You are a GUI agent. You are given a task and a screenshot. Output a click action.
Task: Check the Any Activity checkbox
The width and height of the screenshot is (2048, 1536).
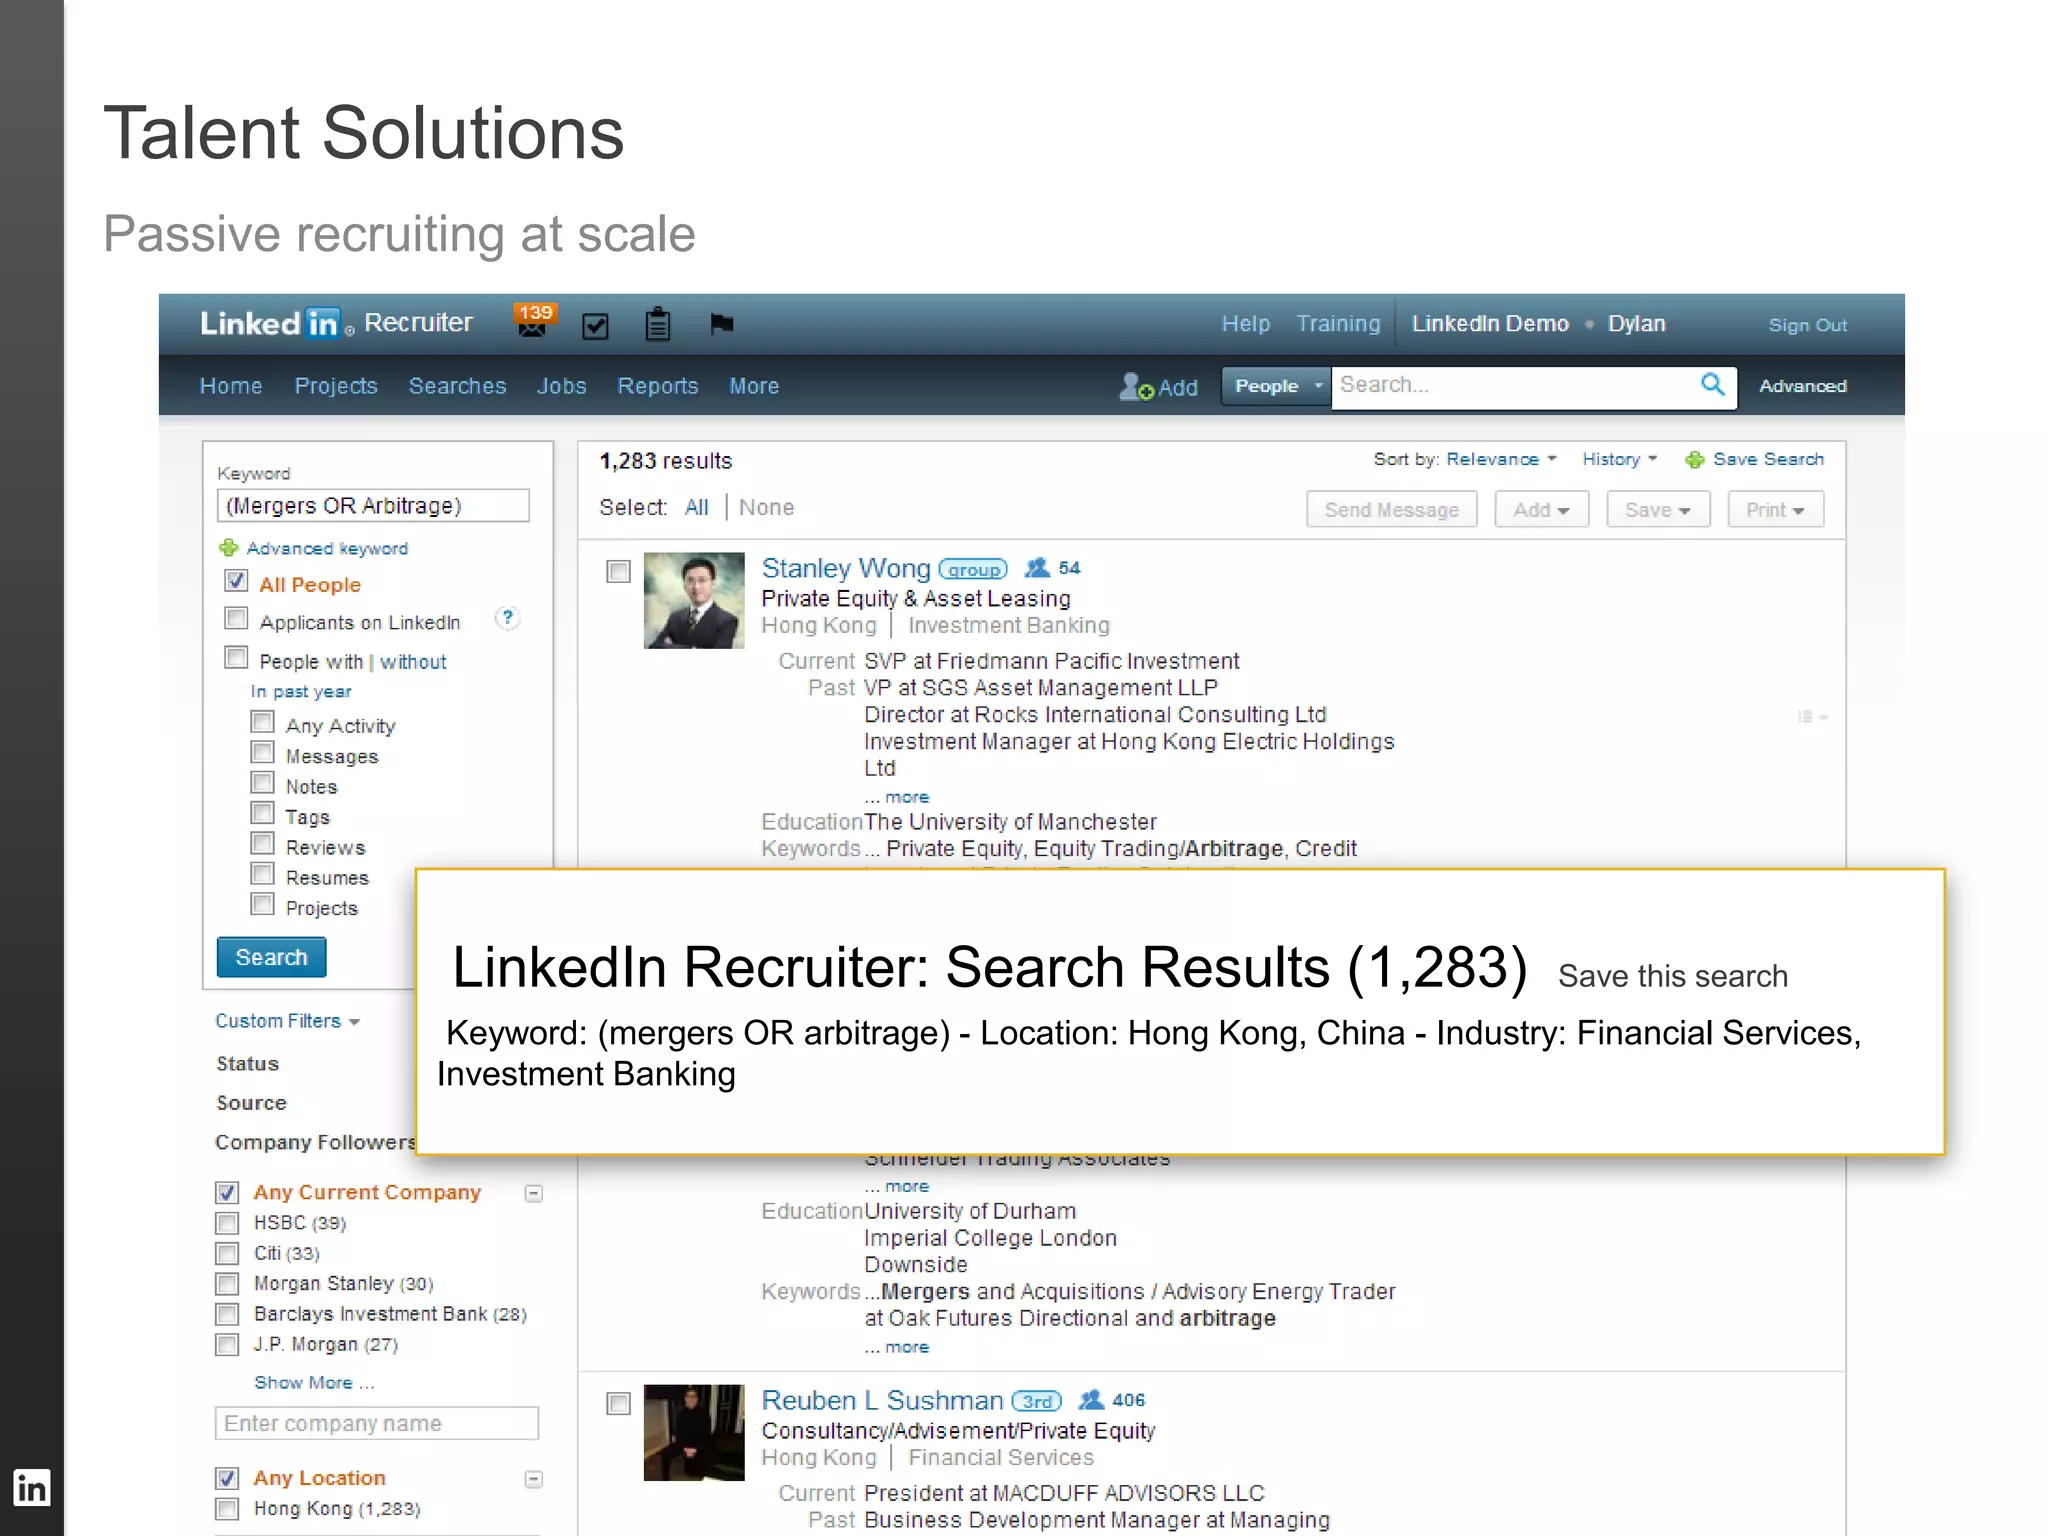[262, 722]
